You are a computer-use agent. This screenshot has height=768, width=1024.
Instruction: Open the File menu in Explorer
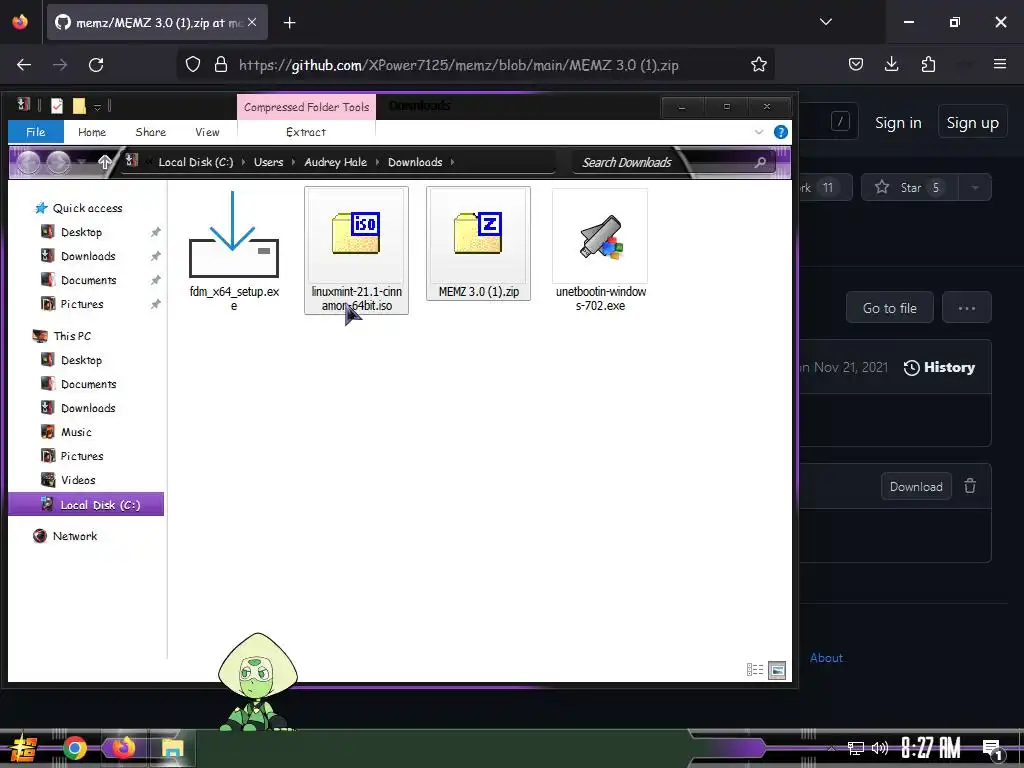[36, 132]
